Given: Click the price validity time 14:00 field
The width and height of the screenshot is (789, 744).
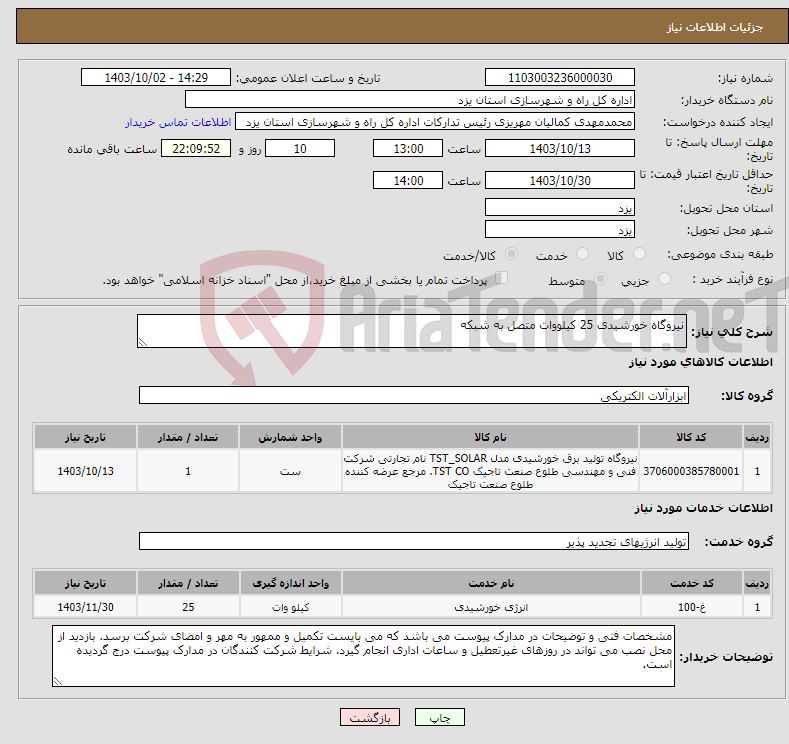Looking at the screenshot, I should [408, 180].
